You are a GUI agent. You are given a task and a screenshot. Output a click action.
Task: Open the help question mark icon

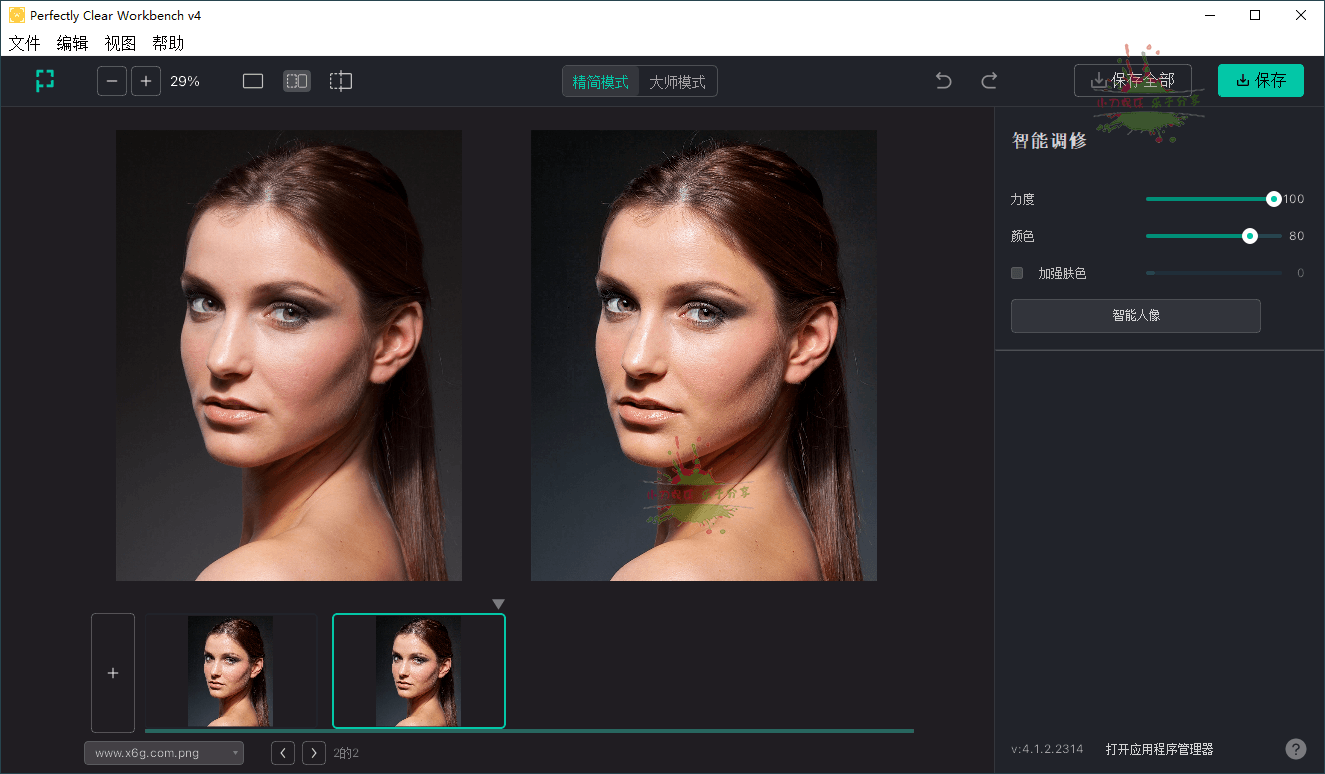coord(1295,749)
